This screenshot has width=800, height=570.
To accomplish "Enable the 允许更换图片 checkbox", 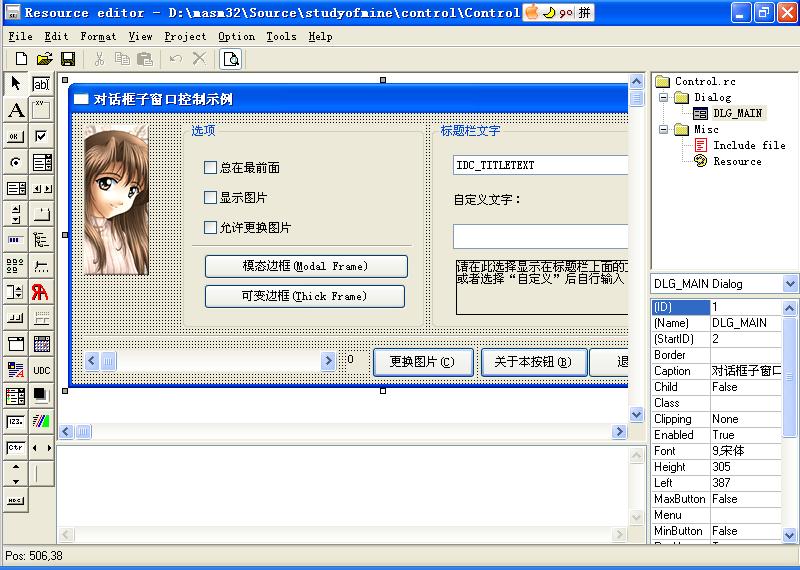I will coord(210,228).
